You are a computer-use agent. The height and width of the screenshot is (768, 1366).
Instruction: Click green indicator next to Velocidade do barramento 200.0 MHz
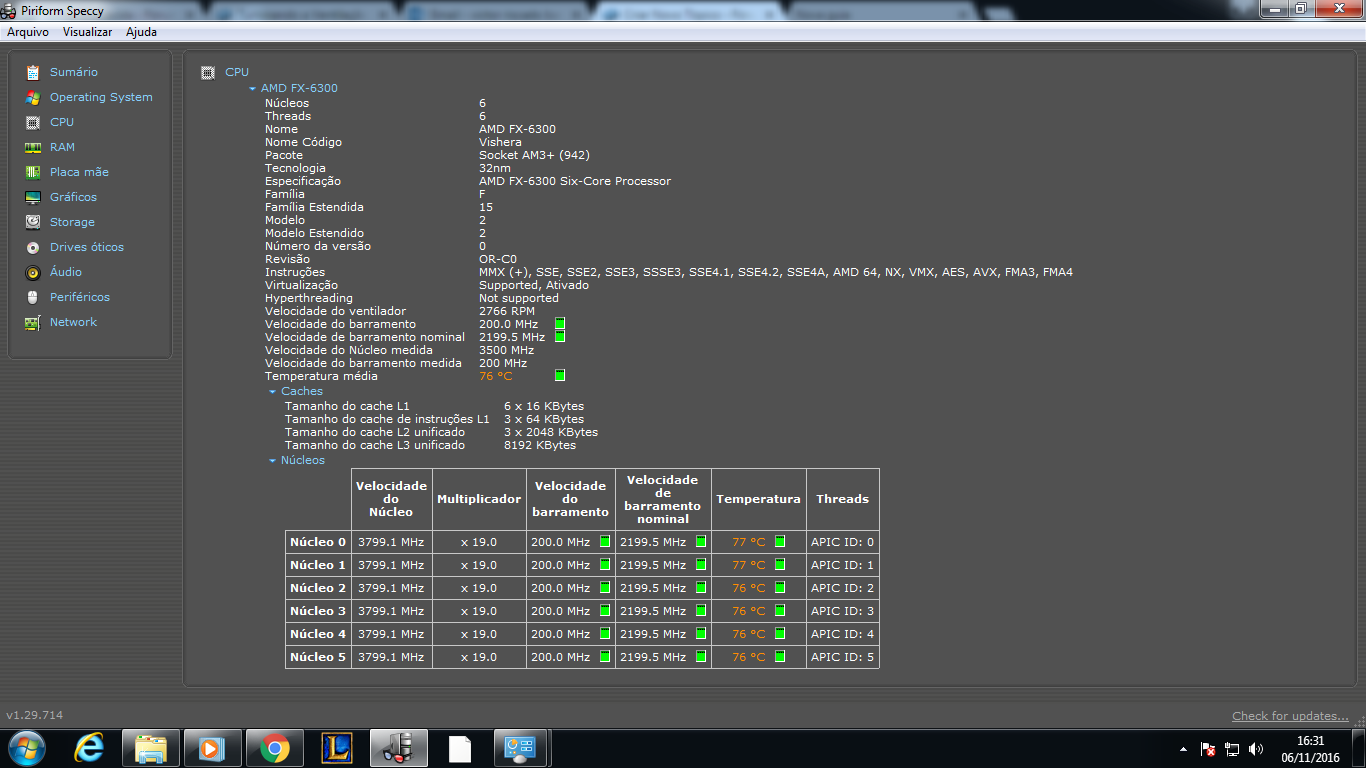click(x=560, y=324)
